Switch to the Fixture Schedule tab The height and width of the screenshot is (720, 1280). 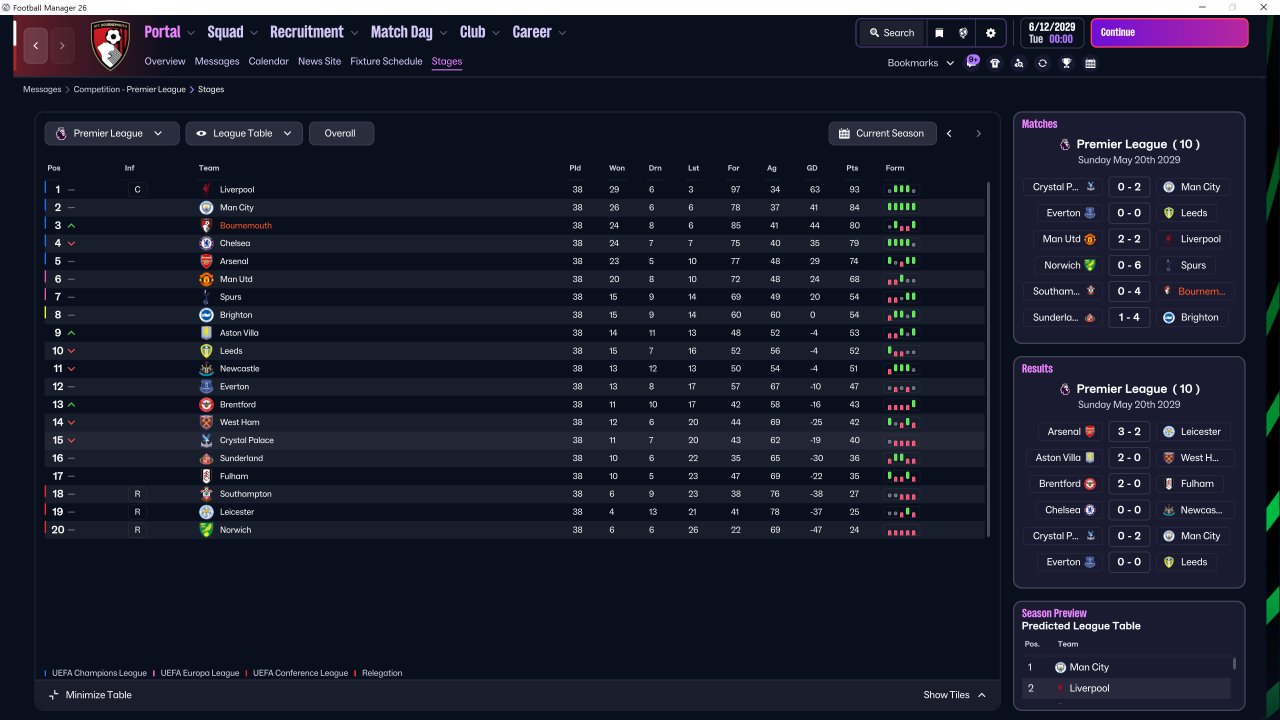[386, 61]
